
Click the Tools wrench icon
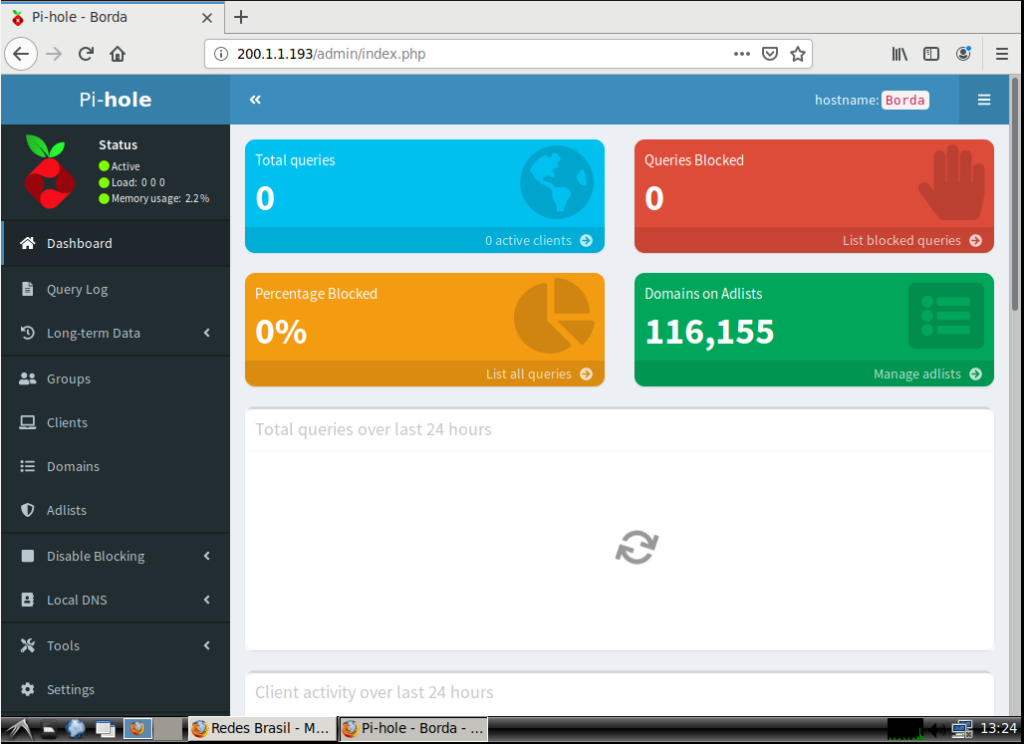click(27, 645)
